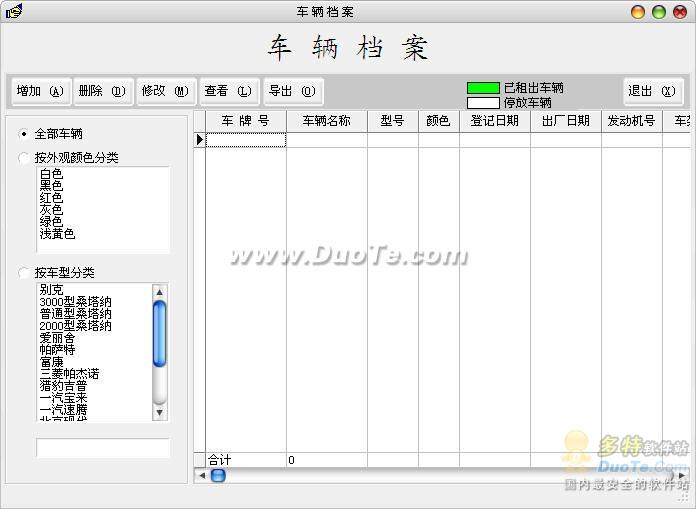Click the 导出 (O) export button
The width and height of the screenshot is (696, 509).
[291, 91]
